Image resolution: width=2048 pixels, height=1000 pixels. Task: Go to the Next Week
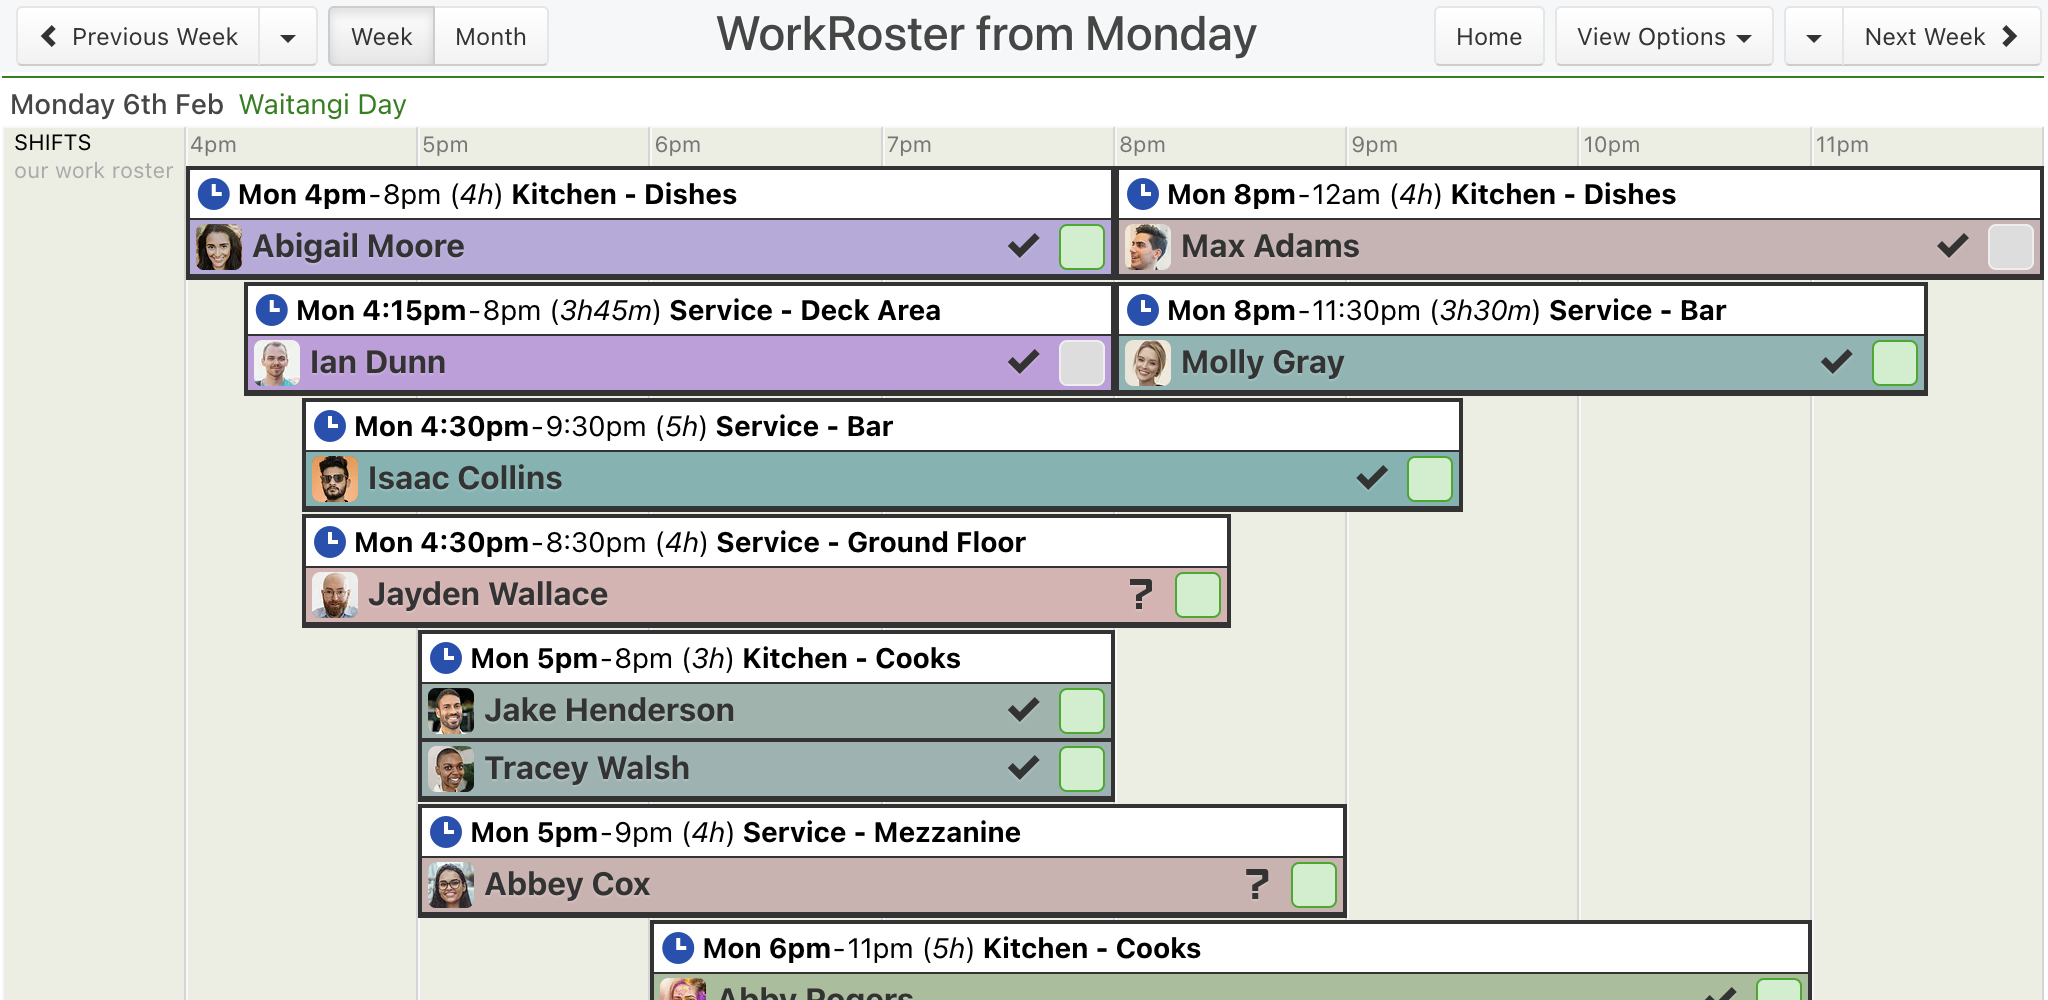tap(1941, 37)
